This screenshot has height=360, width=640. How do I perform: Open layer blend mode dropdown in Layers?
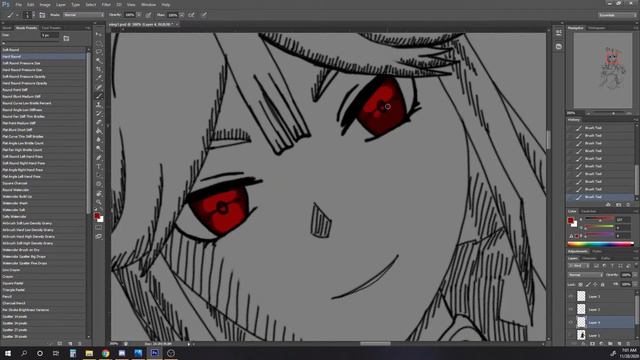(x=586, y=275)
